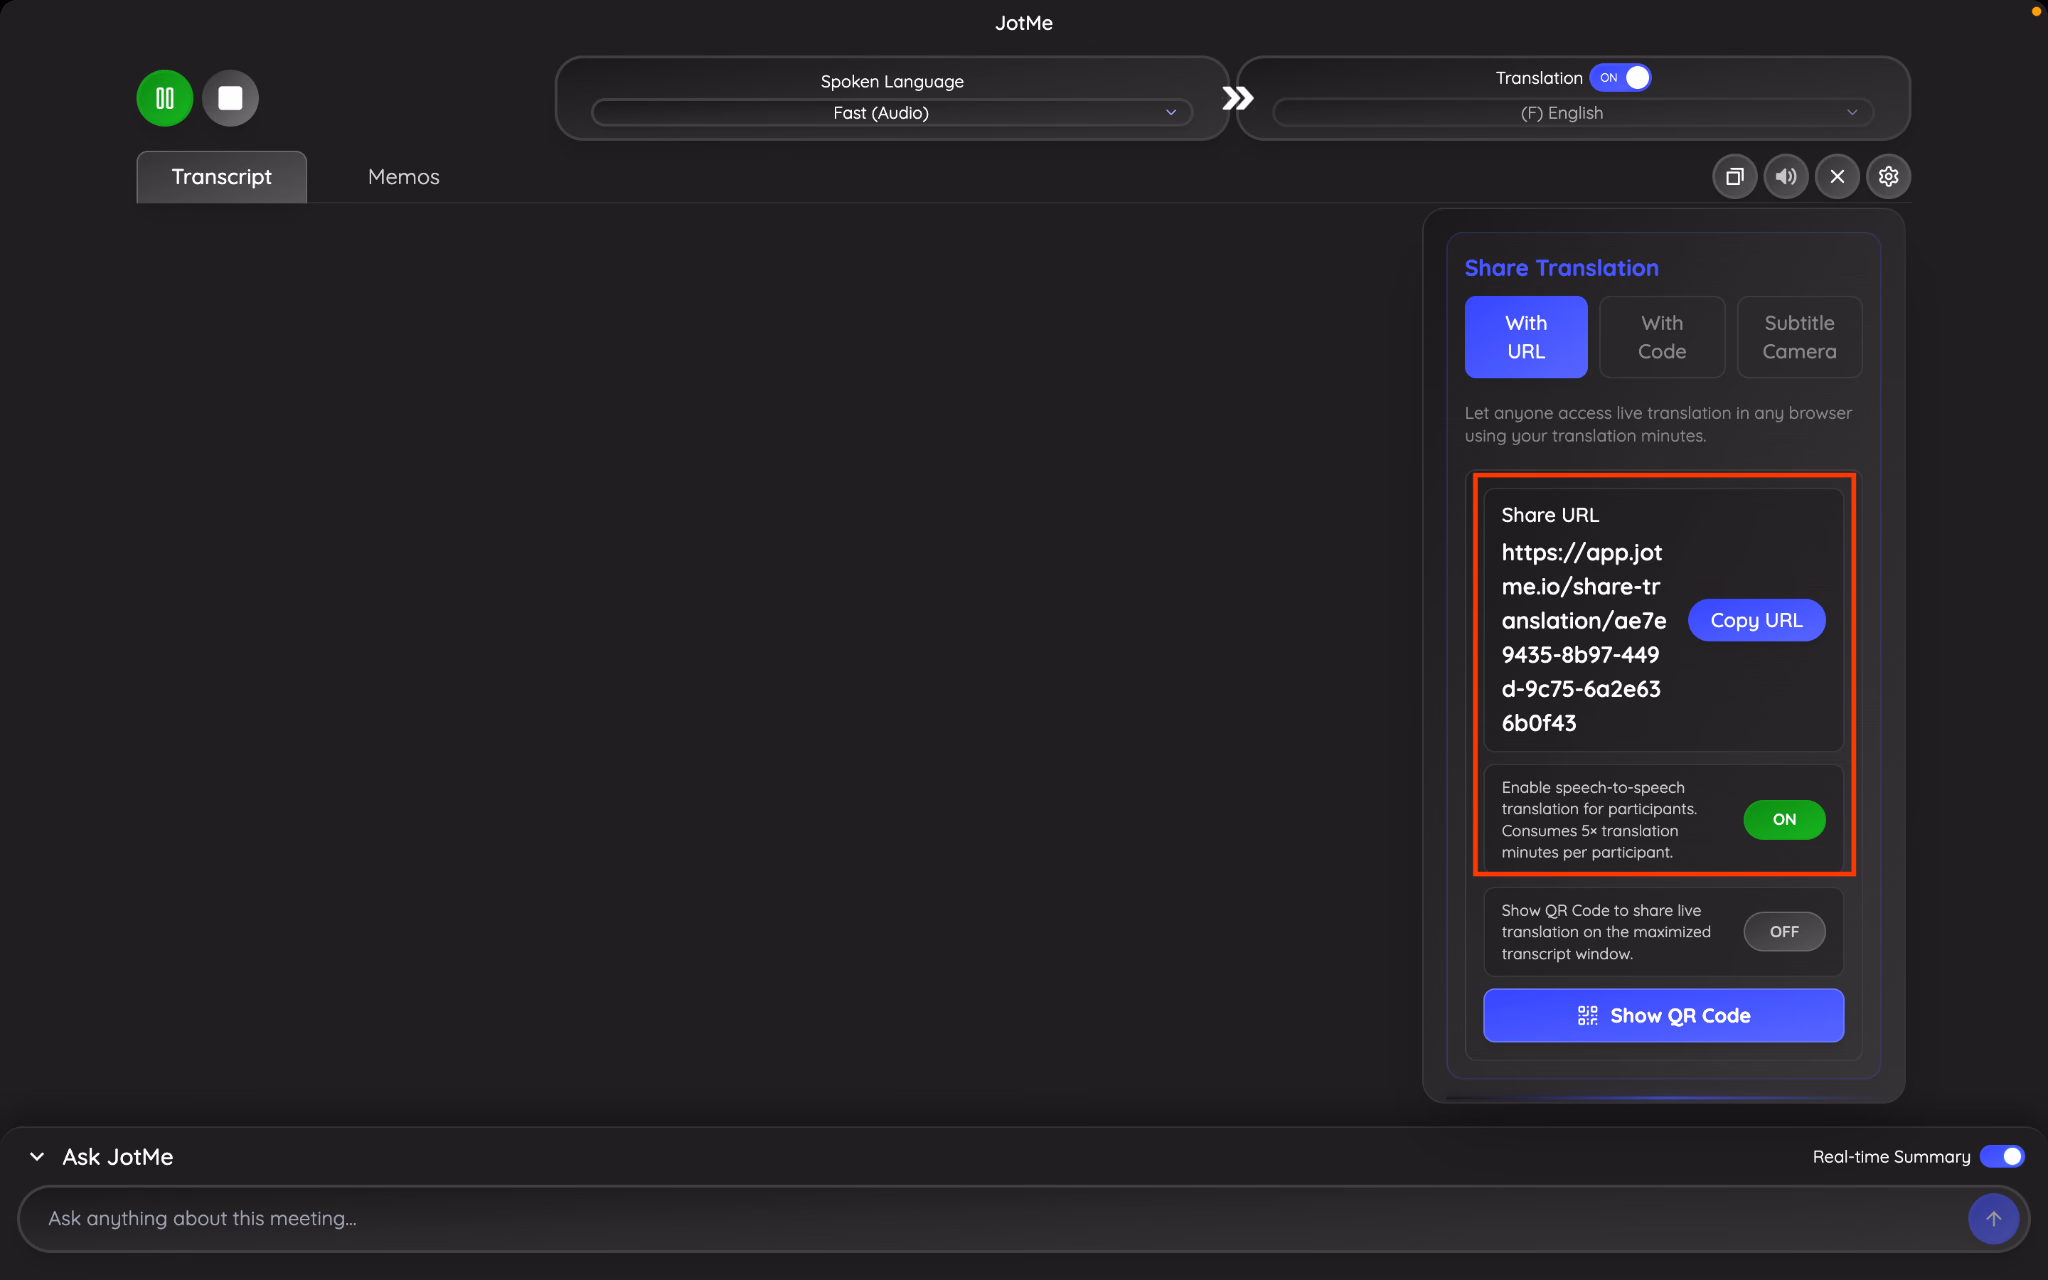Click the share URL link text
The width and height of the screenshot is (2048, 1280).
pyautogui.click(x=1584, y=638)
